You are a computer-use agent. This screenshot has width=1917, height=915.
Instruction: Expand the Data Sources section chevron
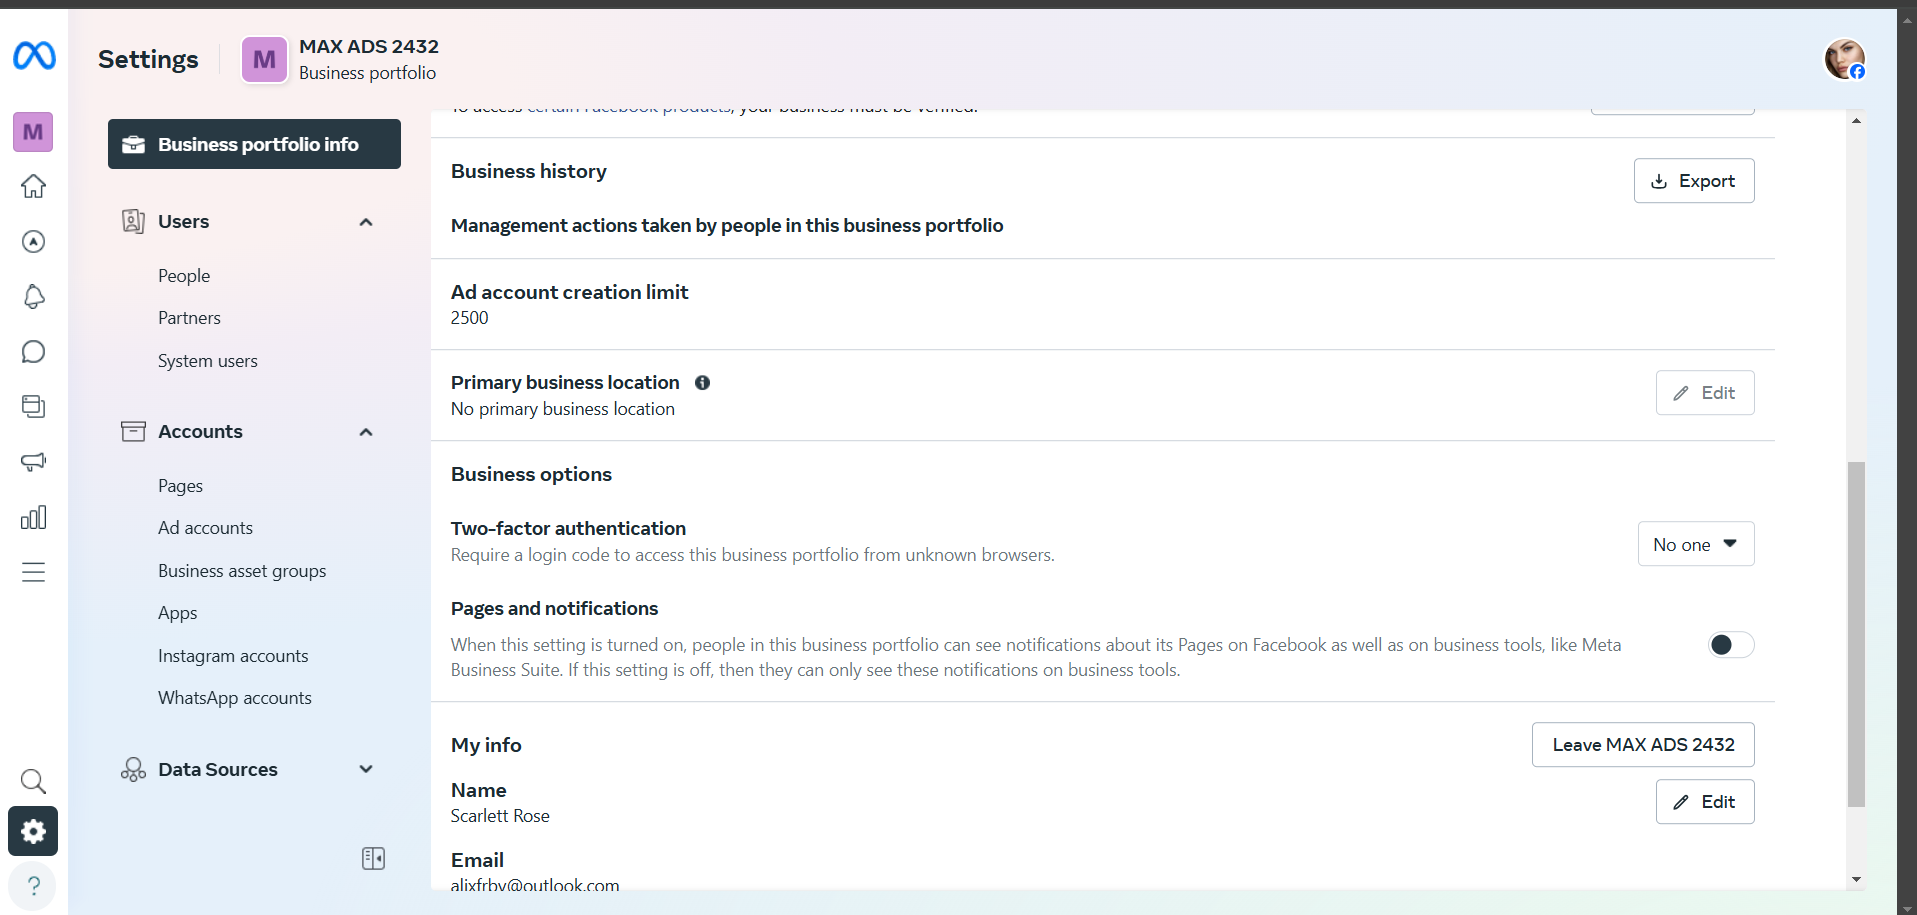pos(366,769)
